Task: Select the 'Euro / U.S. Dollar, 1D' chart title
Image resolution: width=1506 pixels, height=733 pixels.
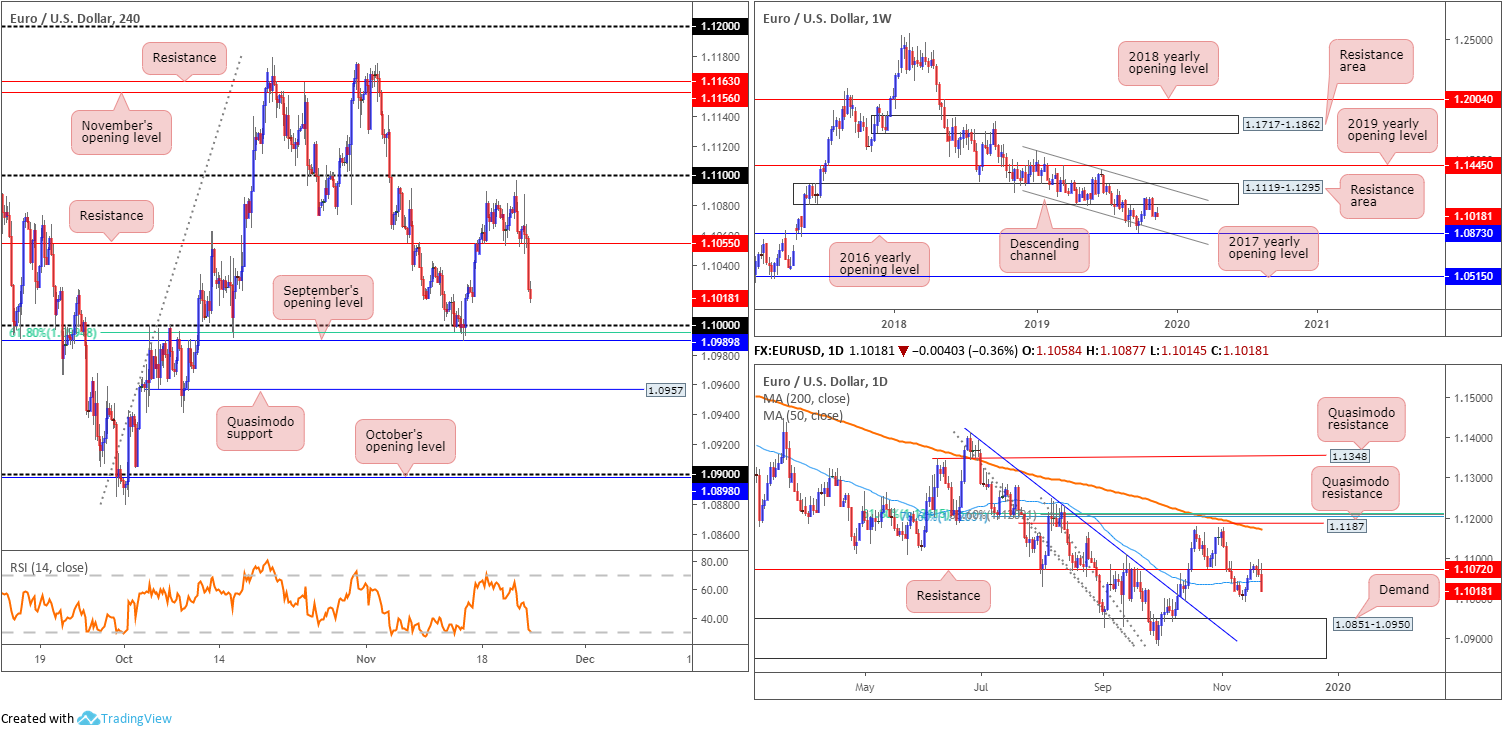Action: (x=825, y=381)
